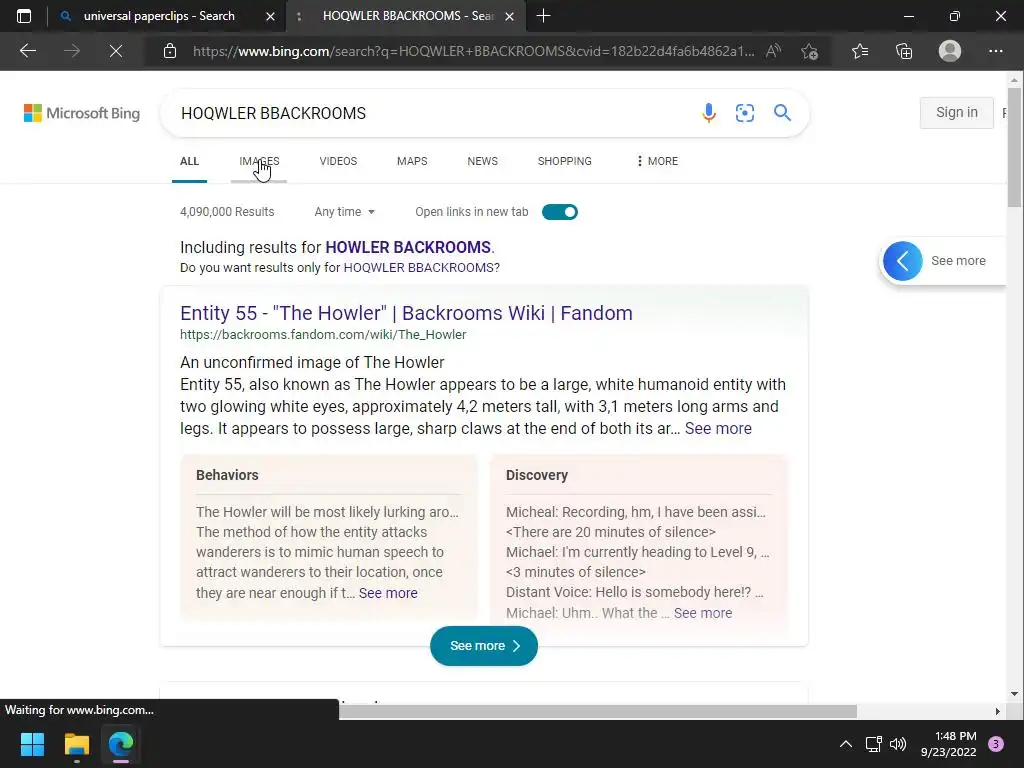The width and height of the screenshot is (1024, 768).
Task: Open Windows Start menu
Action: 32,744
